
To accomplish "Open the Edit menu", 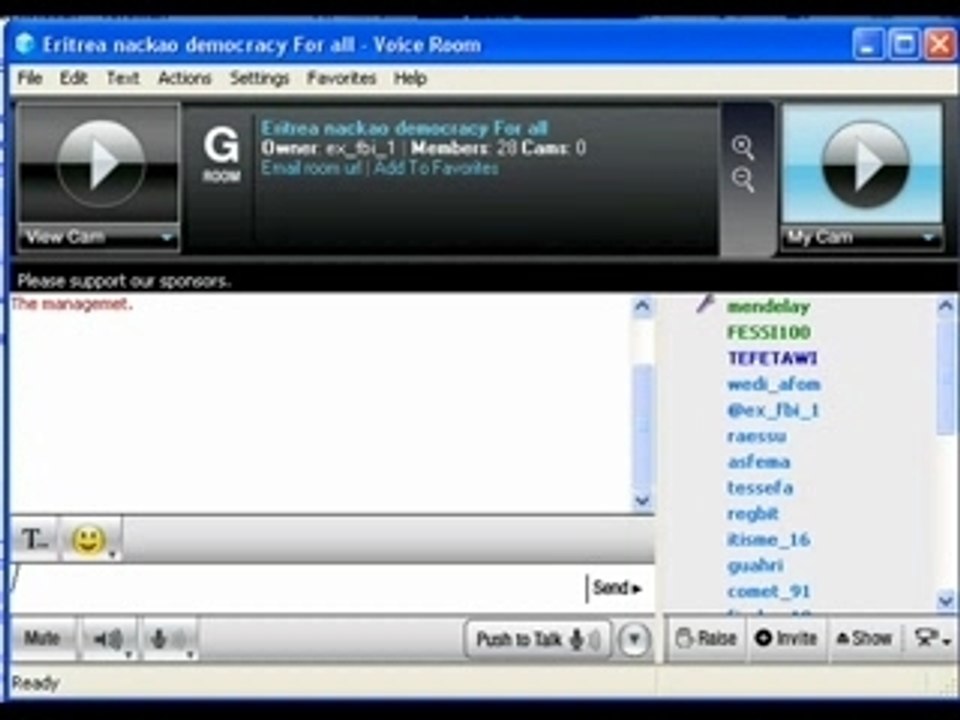I will pyautogui.click(x=73, y=78).
